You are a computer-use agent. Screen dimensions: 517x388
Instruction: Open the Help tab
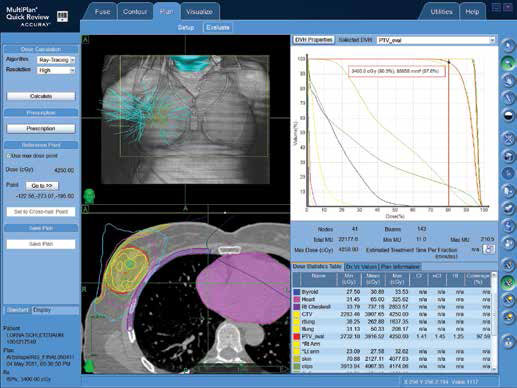[x=472, y=12]
